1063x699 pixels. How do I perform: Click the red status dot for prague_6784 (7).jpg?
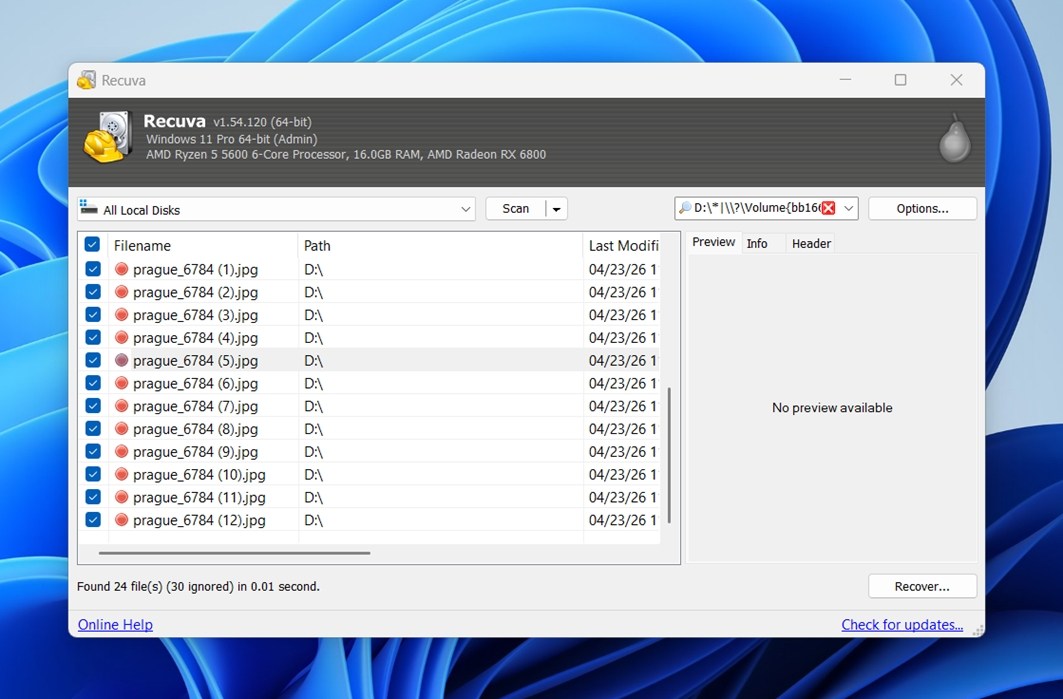(x=121, y=406)
